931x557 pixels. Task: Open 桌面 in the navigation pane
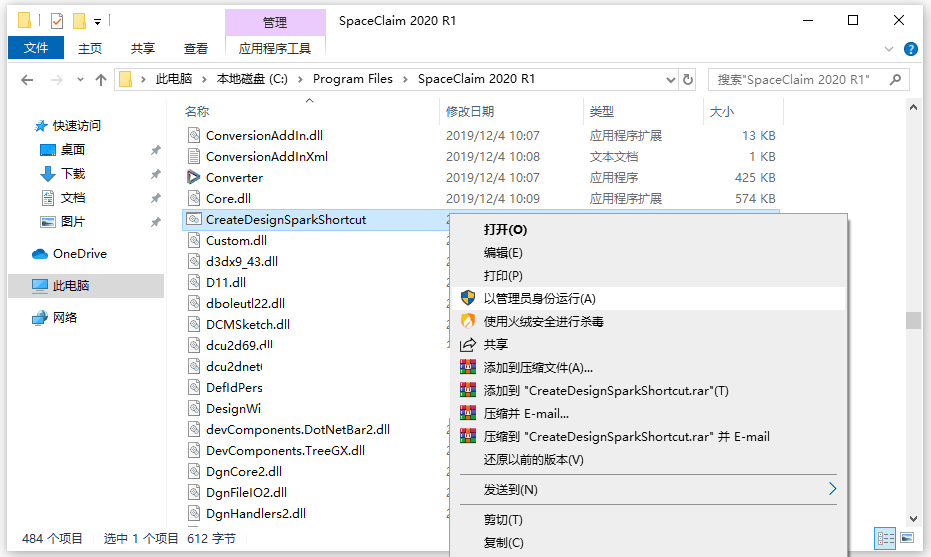[x=72, y=150]
